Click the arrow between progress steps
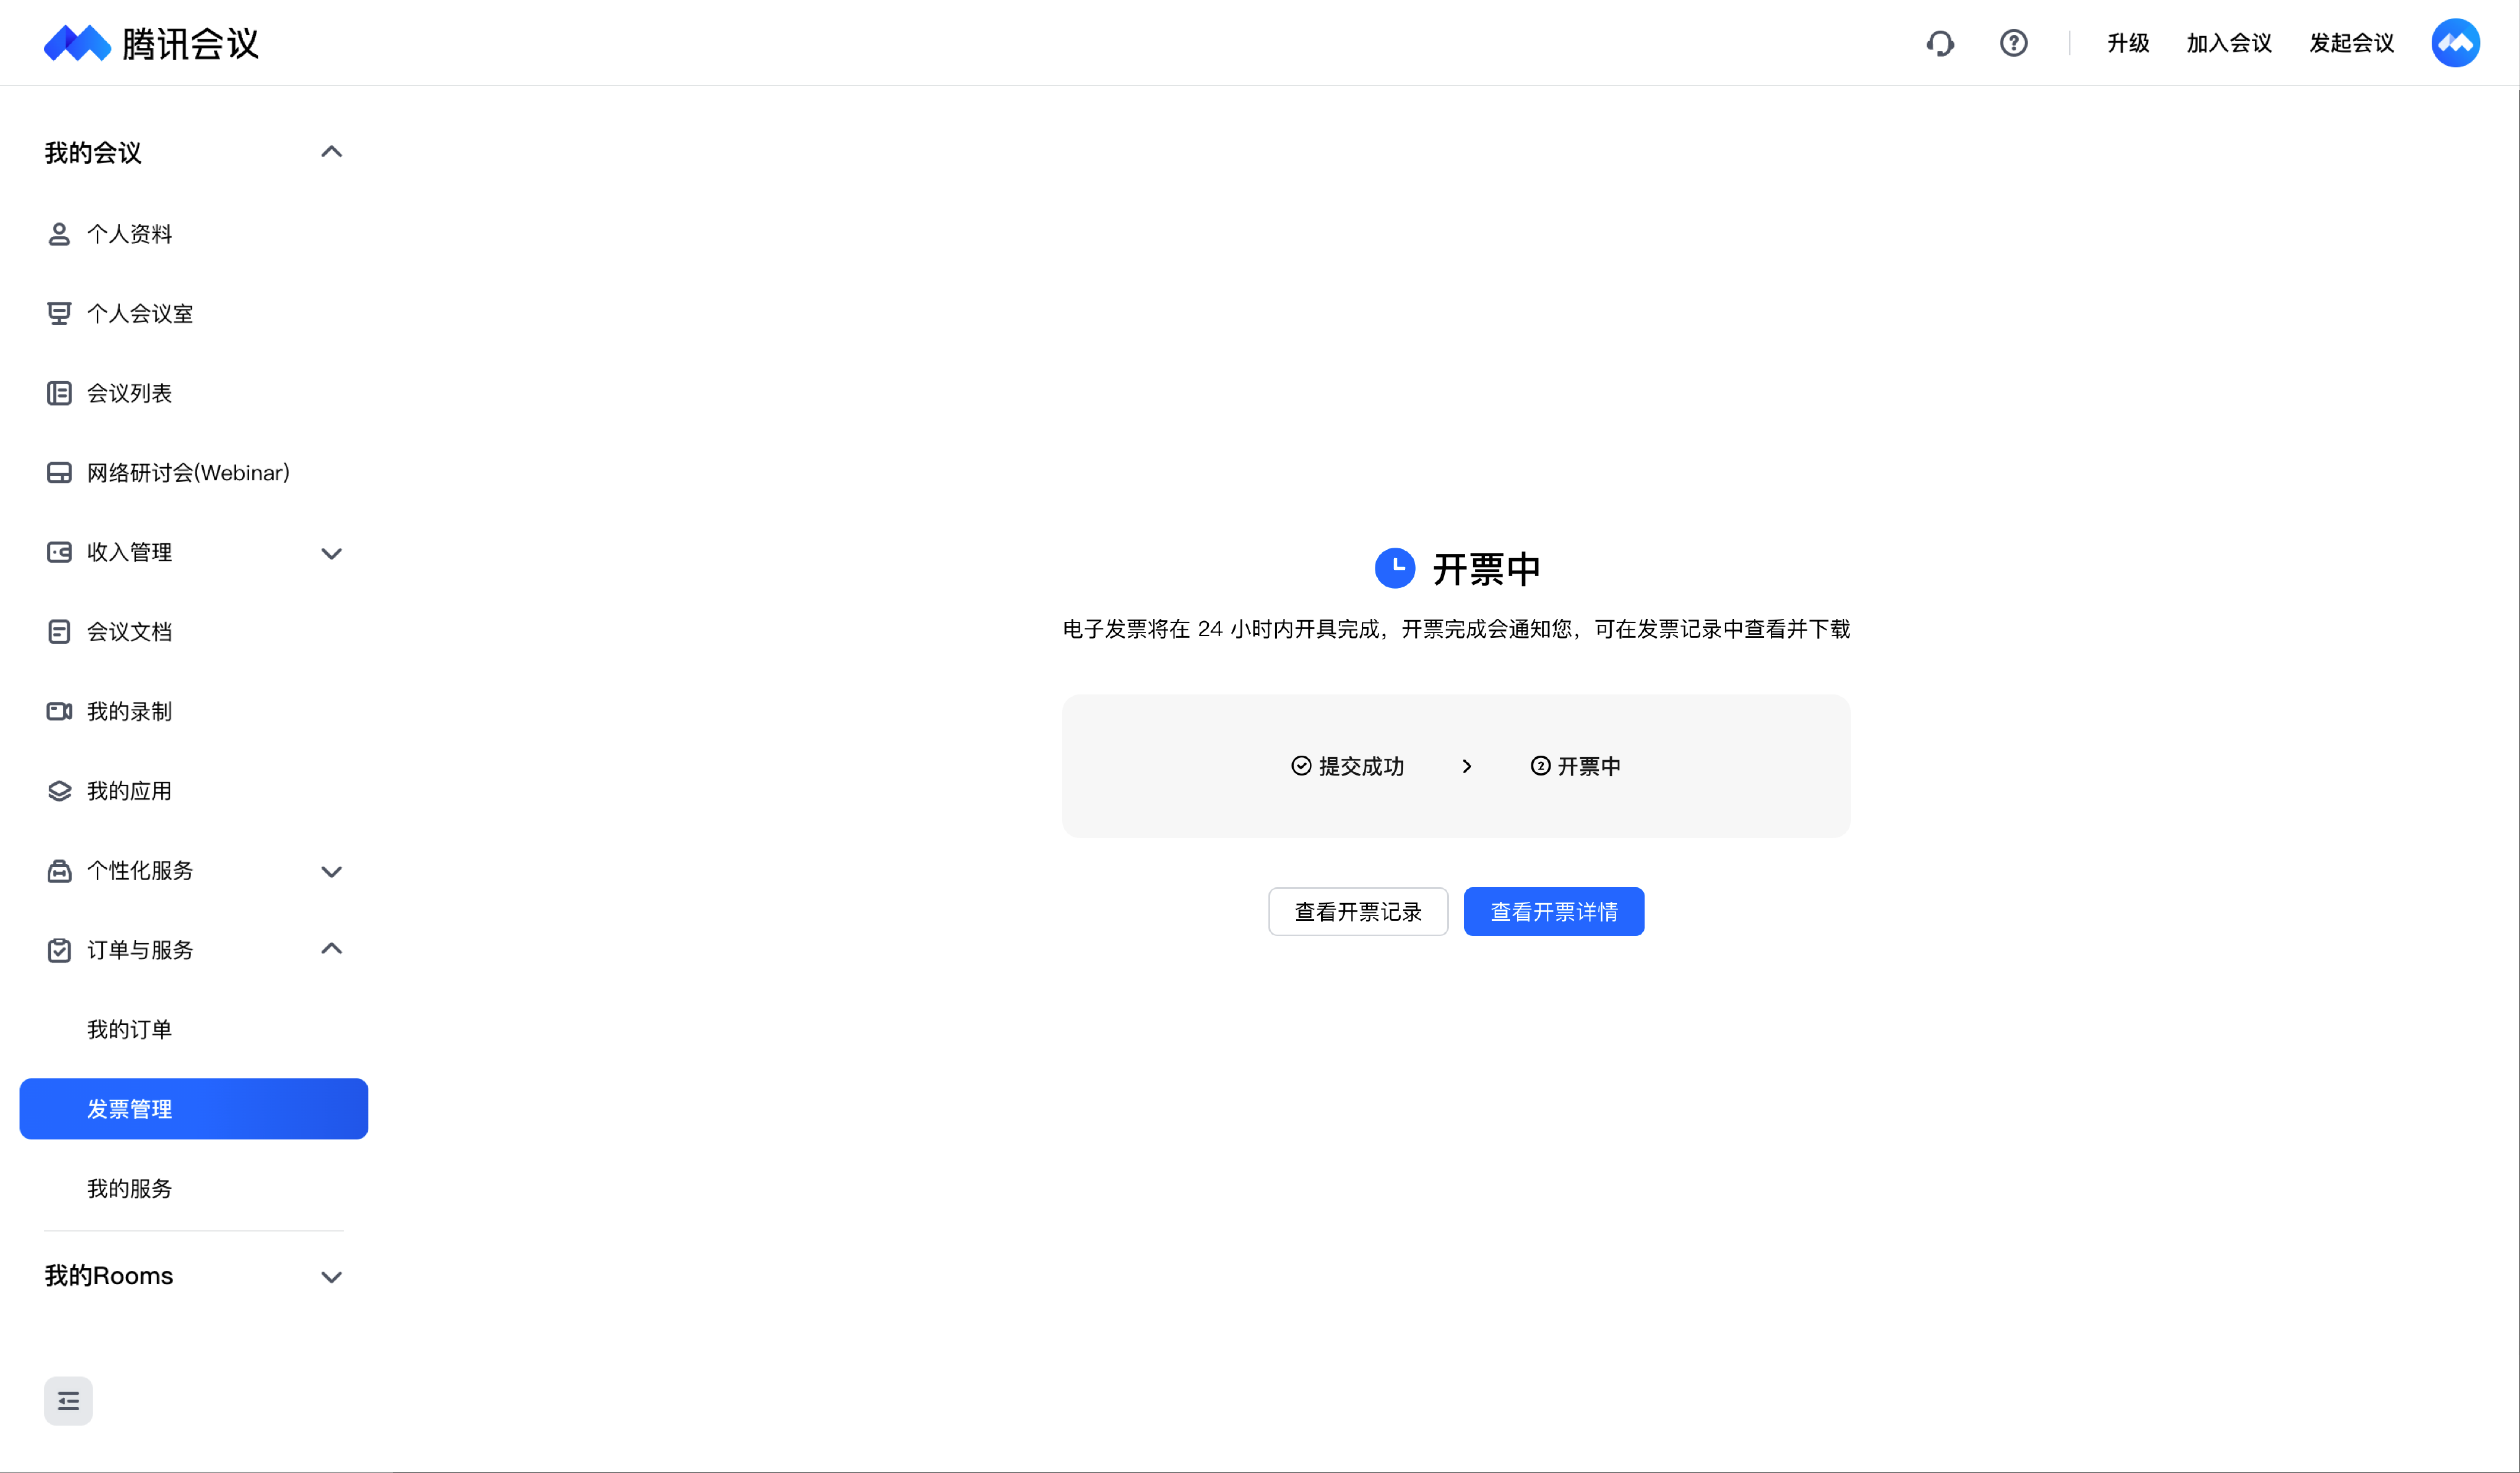The height and width of the screenshot is (1473, 2520). coord(1467,766)
